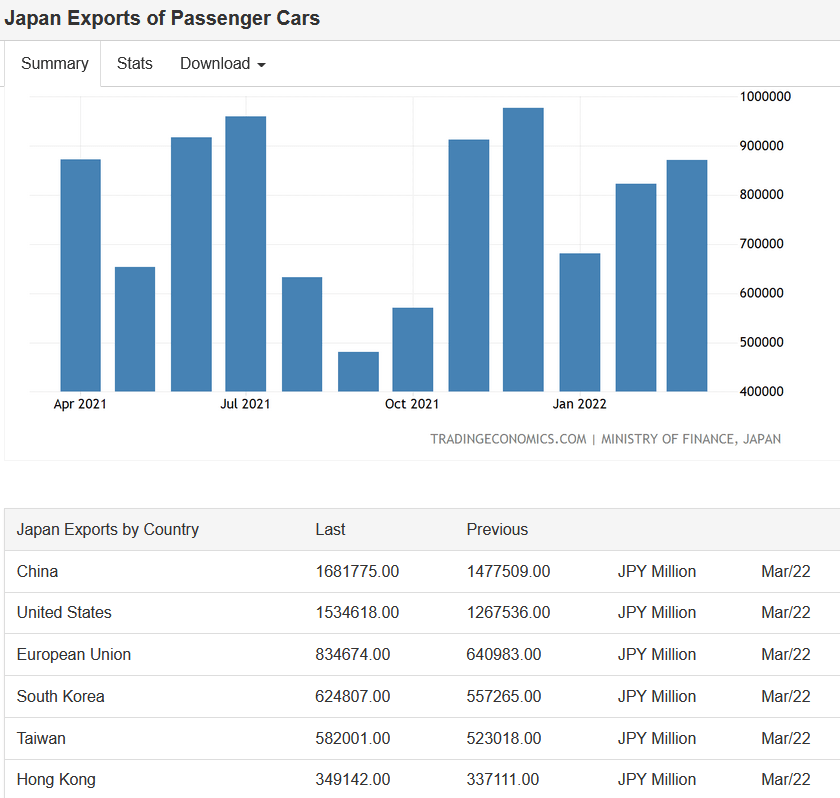
Task: Click the Last column header
Action: point(330,529)
